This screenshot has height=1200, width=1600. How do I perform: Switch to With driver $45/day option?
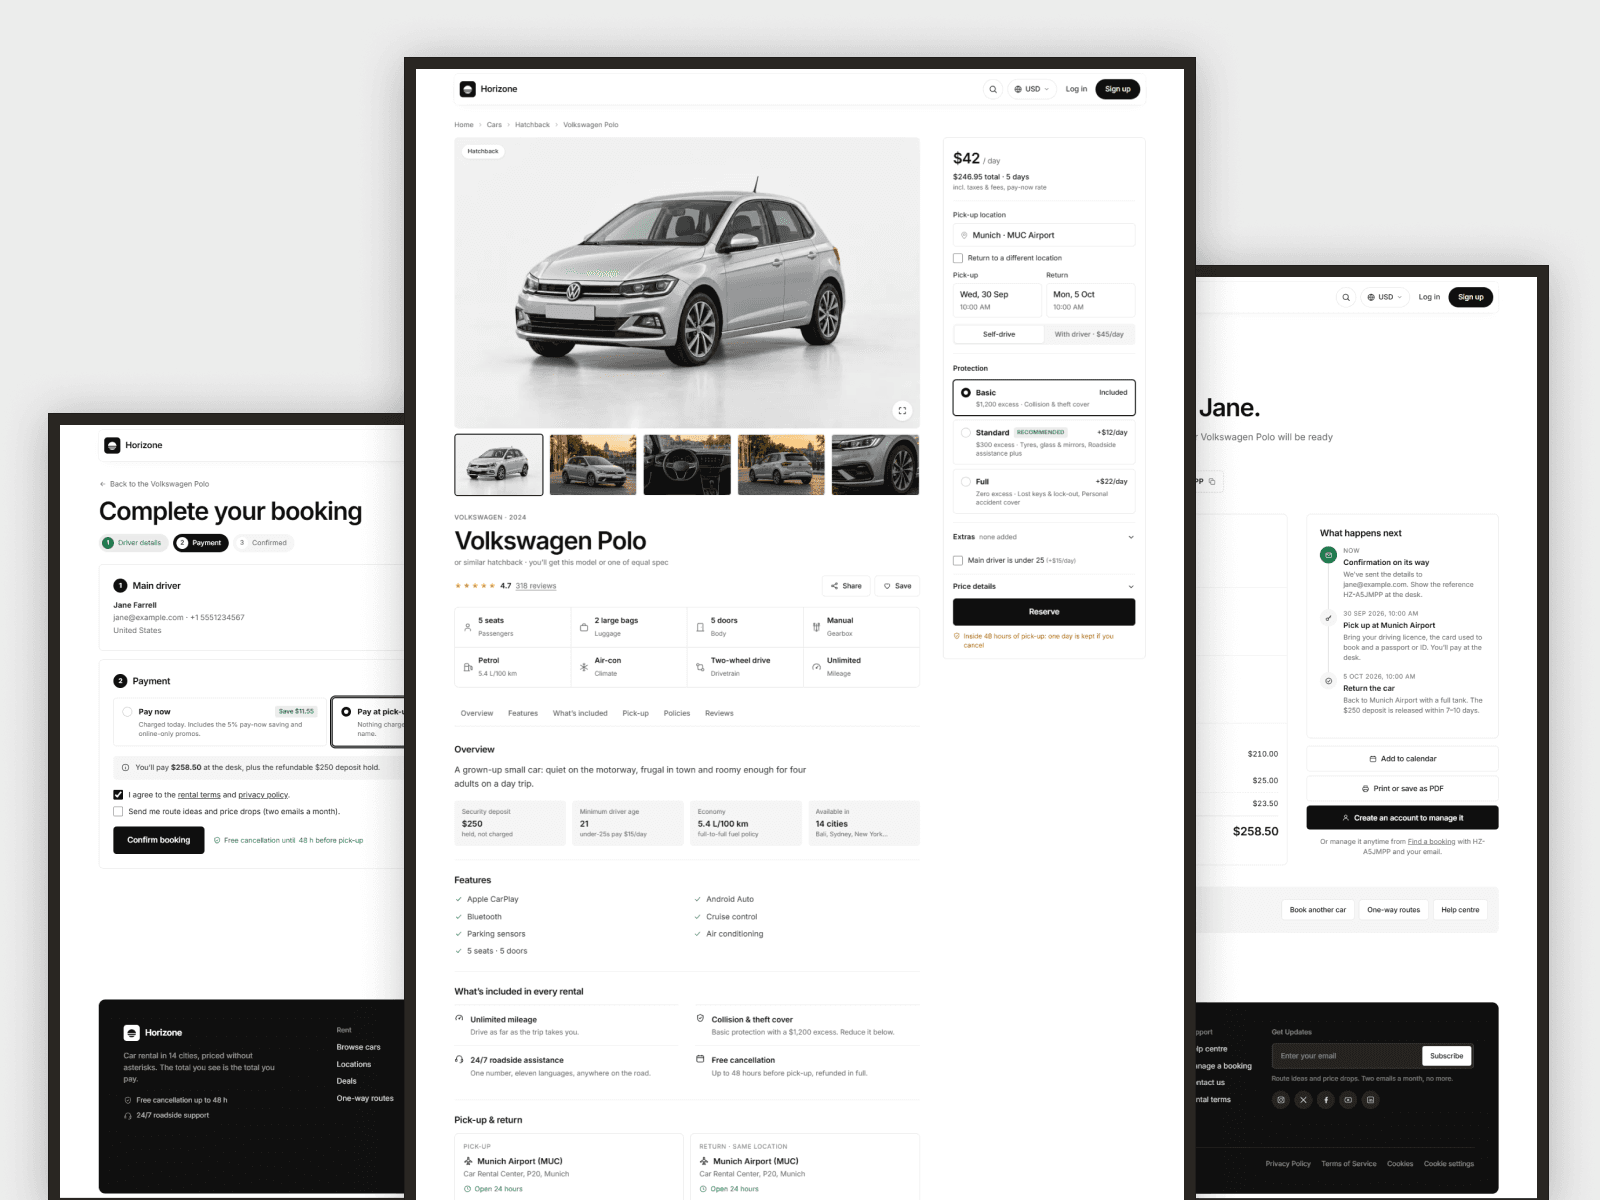tap(1089, 335)
